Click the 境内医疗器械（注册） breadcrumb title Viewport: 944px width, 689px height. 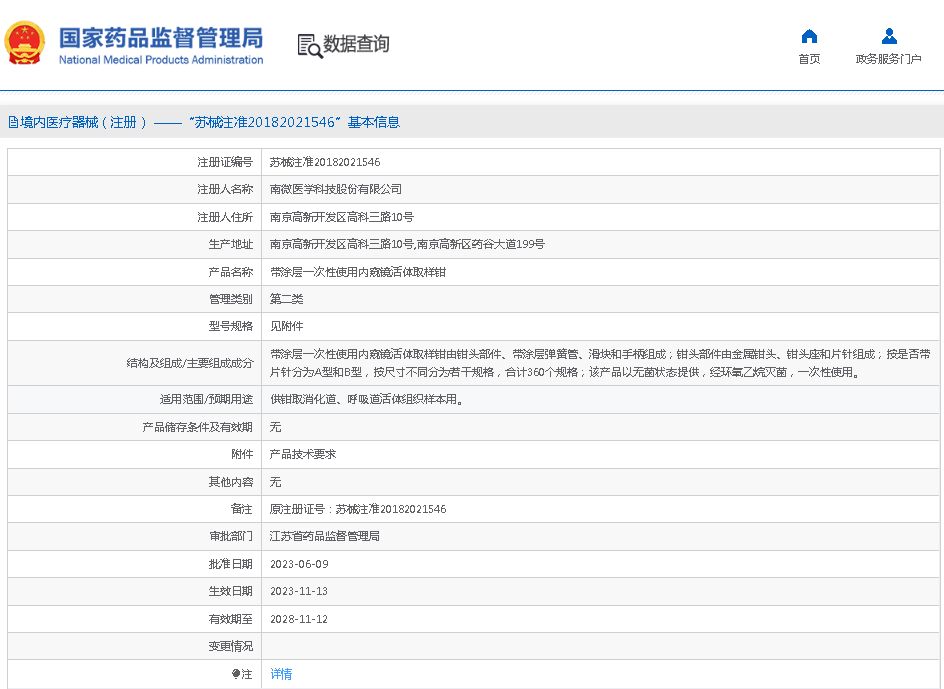click(84, 122)
